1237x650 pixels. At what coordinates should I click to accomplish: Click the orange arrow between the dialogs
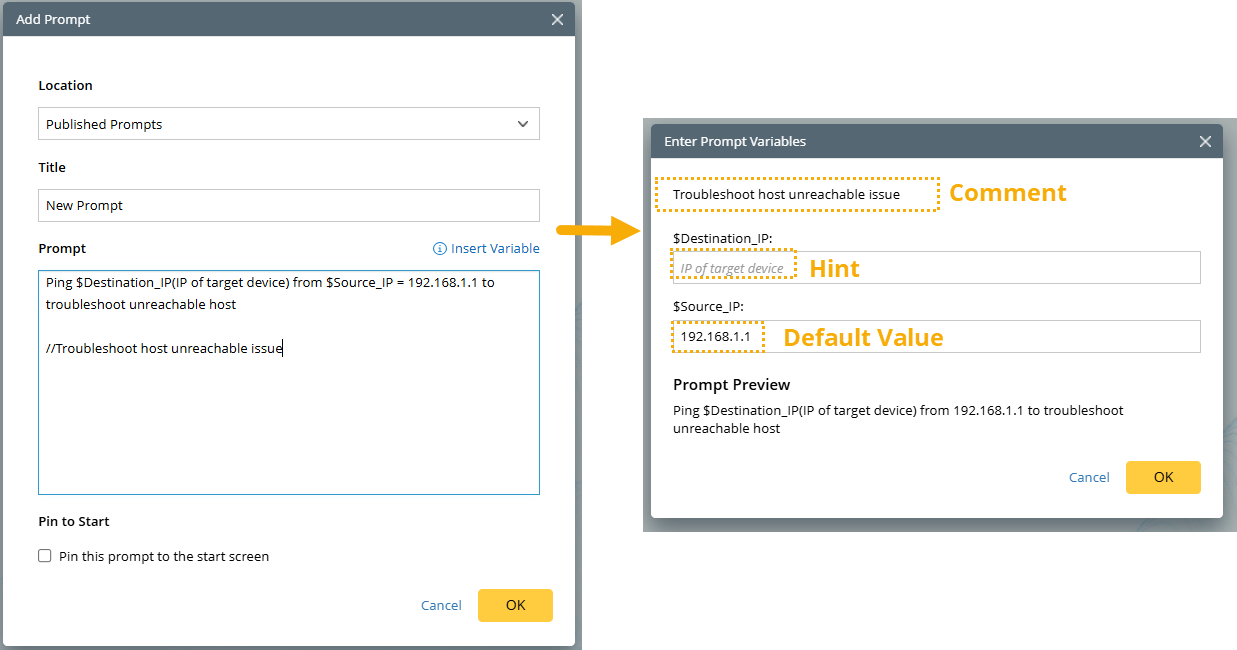[x=597, y=231]
